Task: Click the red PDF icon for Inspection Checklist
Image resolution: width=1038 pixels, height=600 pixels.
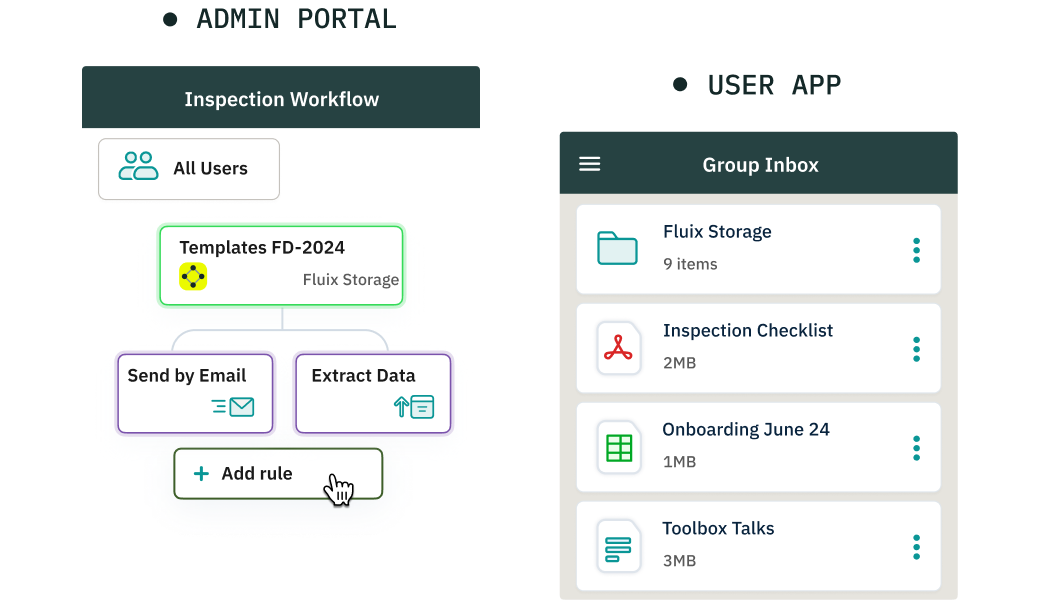Action: [x=618, y=348]
